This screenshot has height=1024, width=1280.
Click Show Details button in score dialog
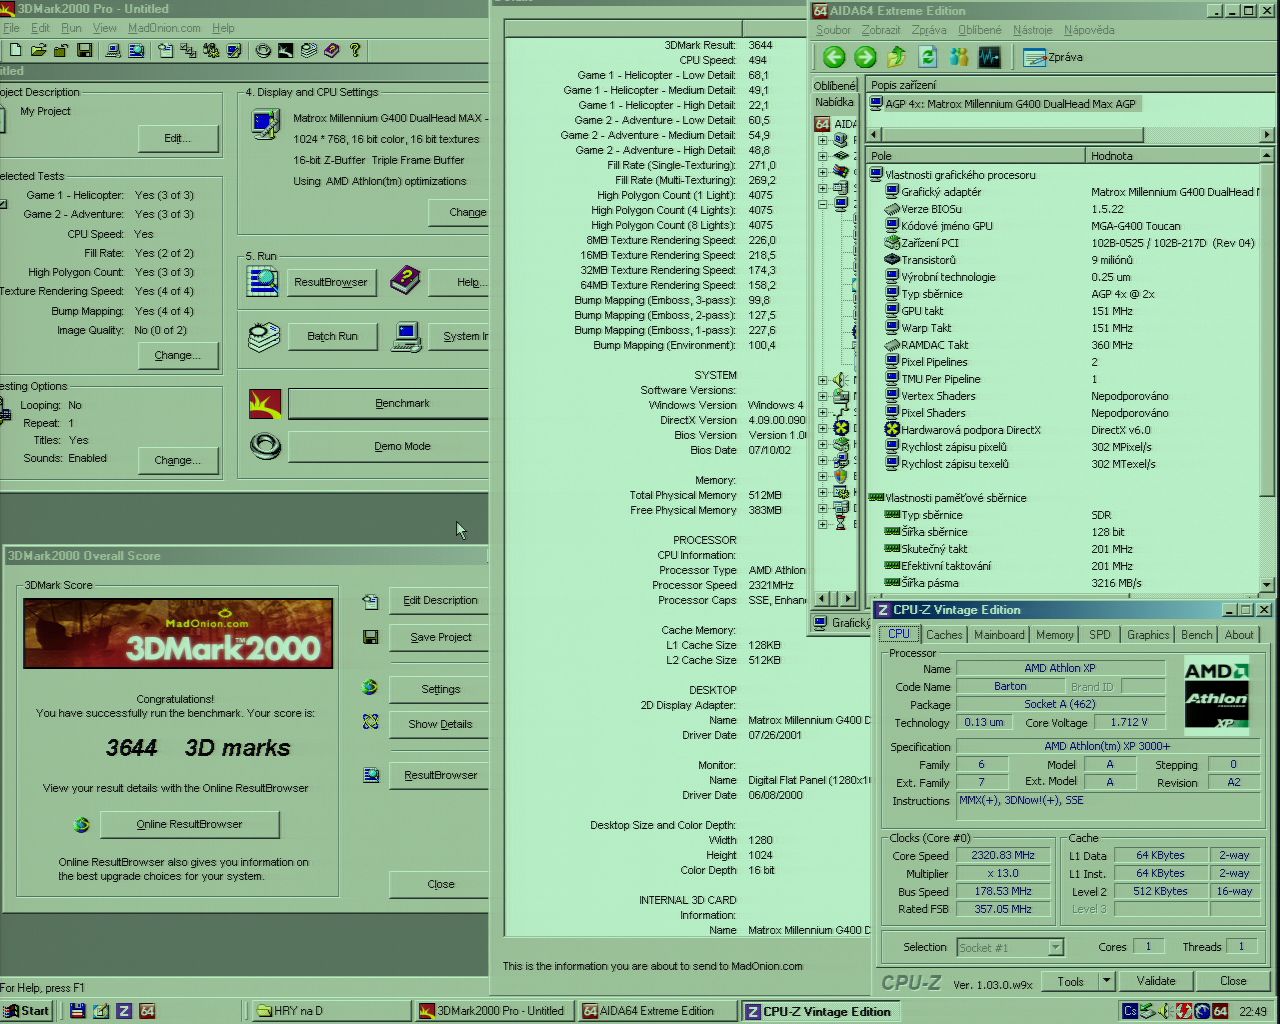(x=439, y=724)
